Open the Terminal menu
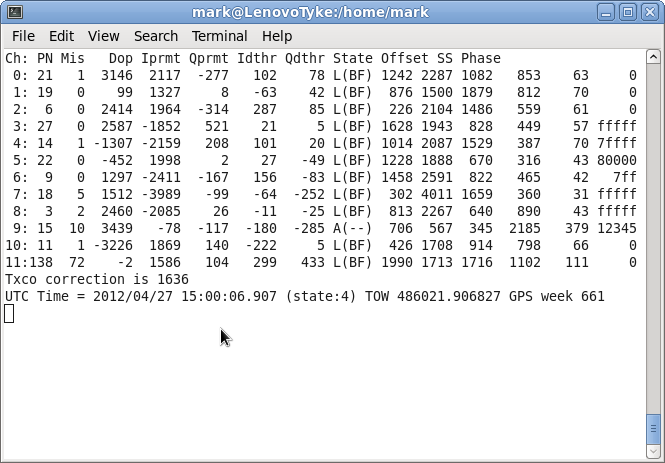The image size is (665, 463). pyautogui.click(x=219, y=36)
